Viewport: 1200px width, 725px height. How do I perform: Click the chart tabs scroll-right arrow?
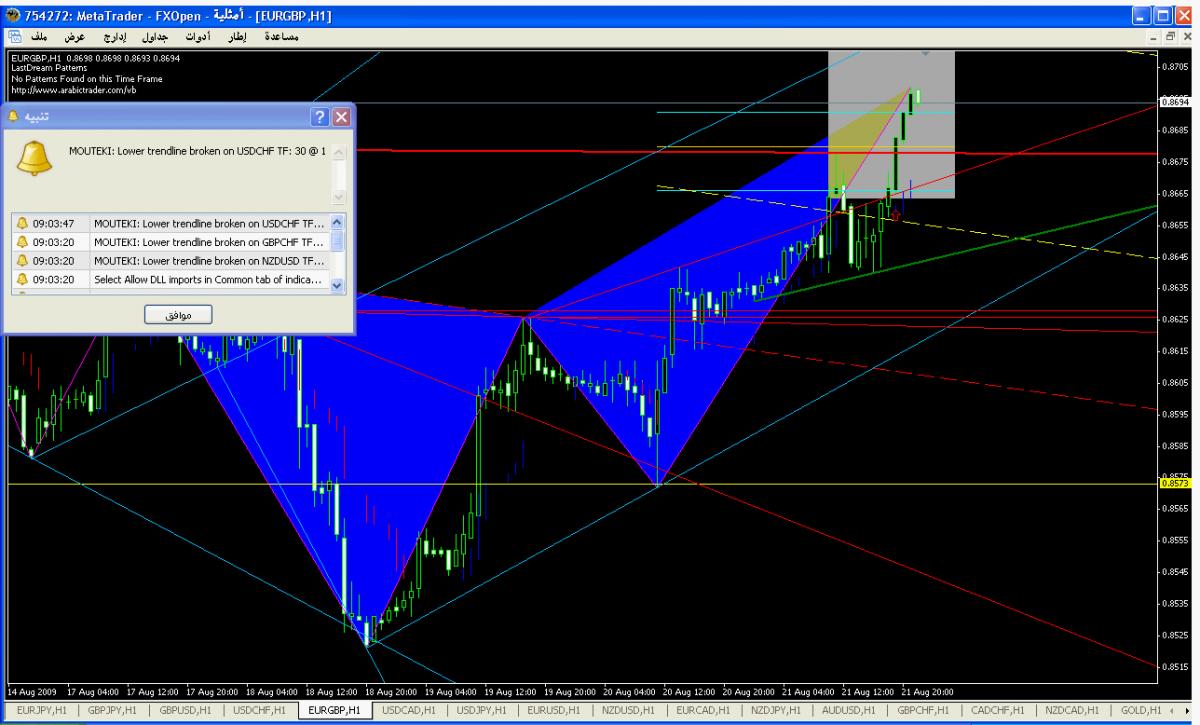click(x=1188, y=710)
